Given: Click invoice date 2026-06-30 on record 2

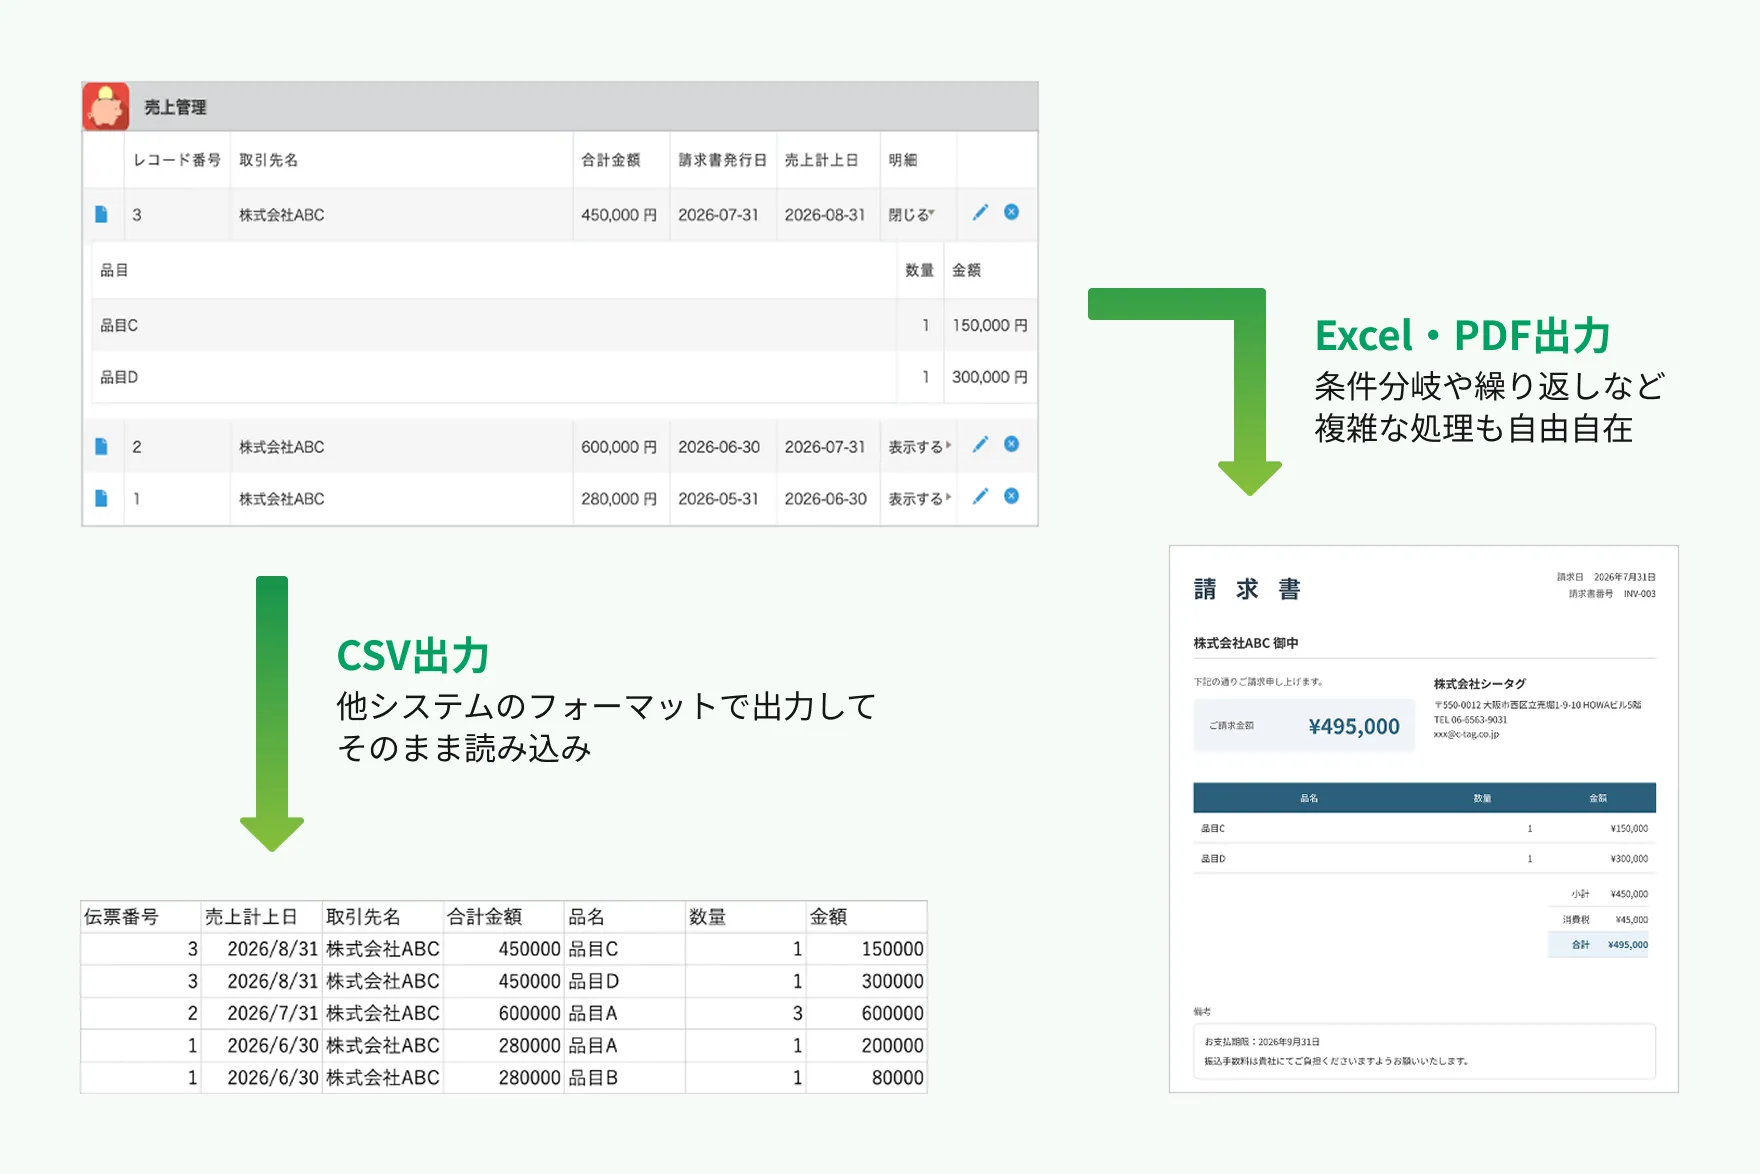Looking at the screenshot, I should point(719,447).
